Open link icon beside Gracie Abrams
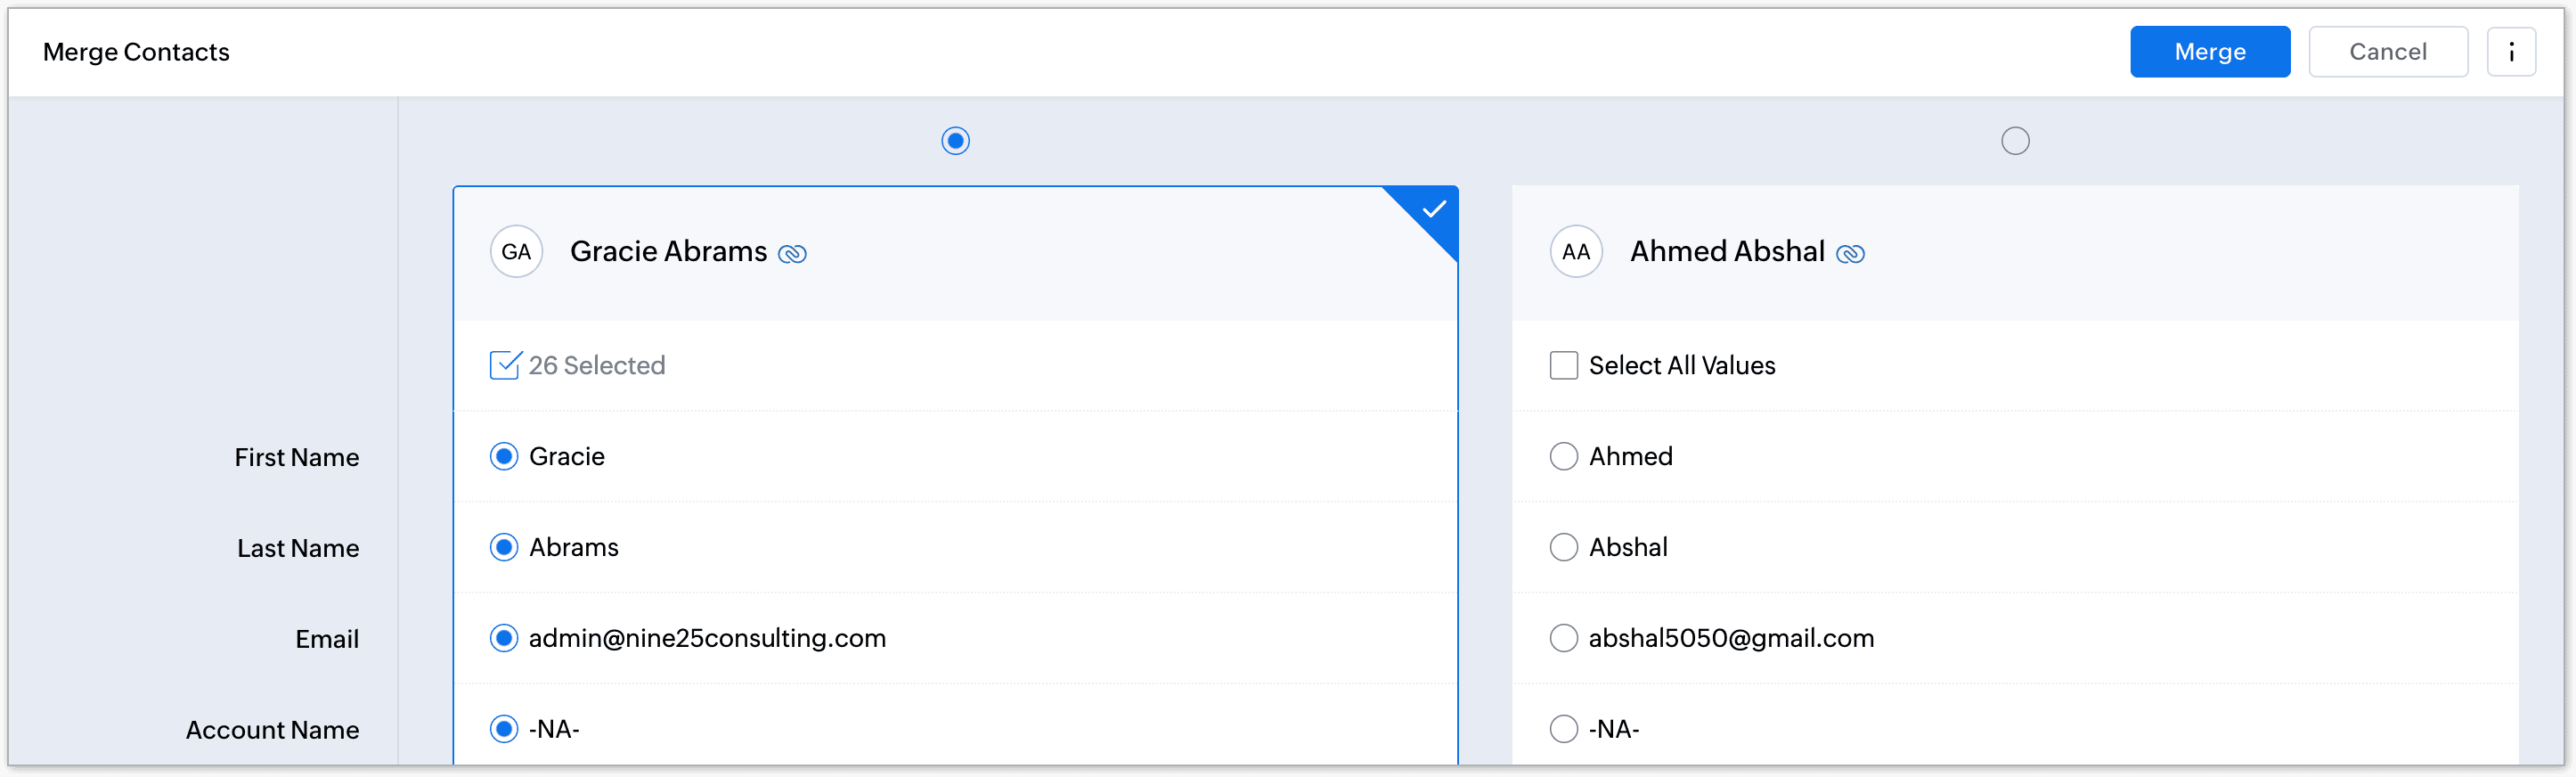2576x777 pixels. tap(792, 254)
